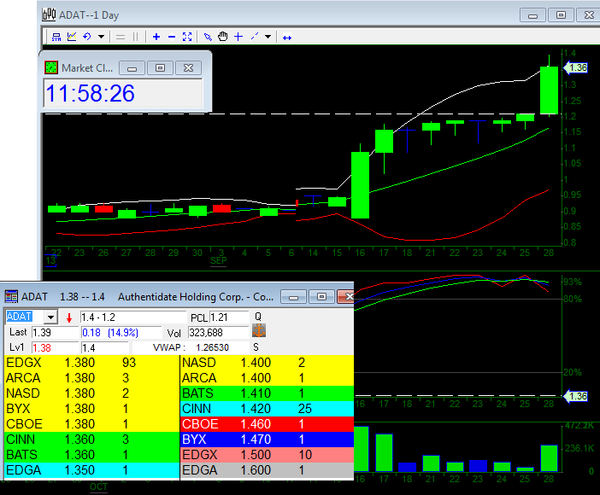Maximize the ADAT Level 2 window
The image size is (600, 495).
coord(321,297)
